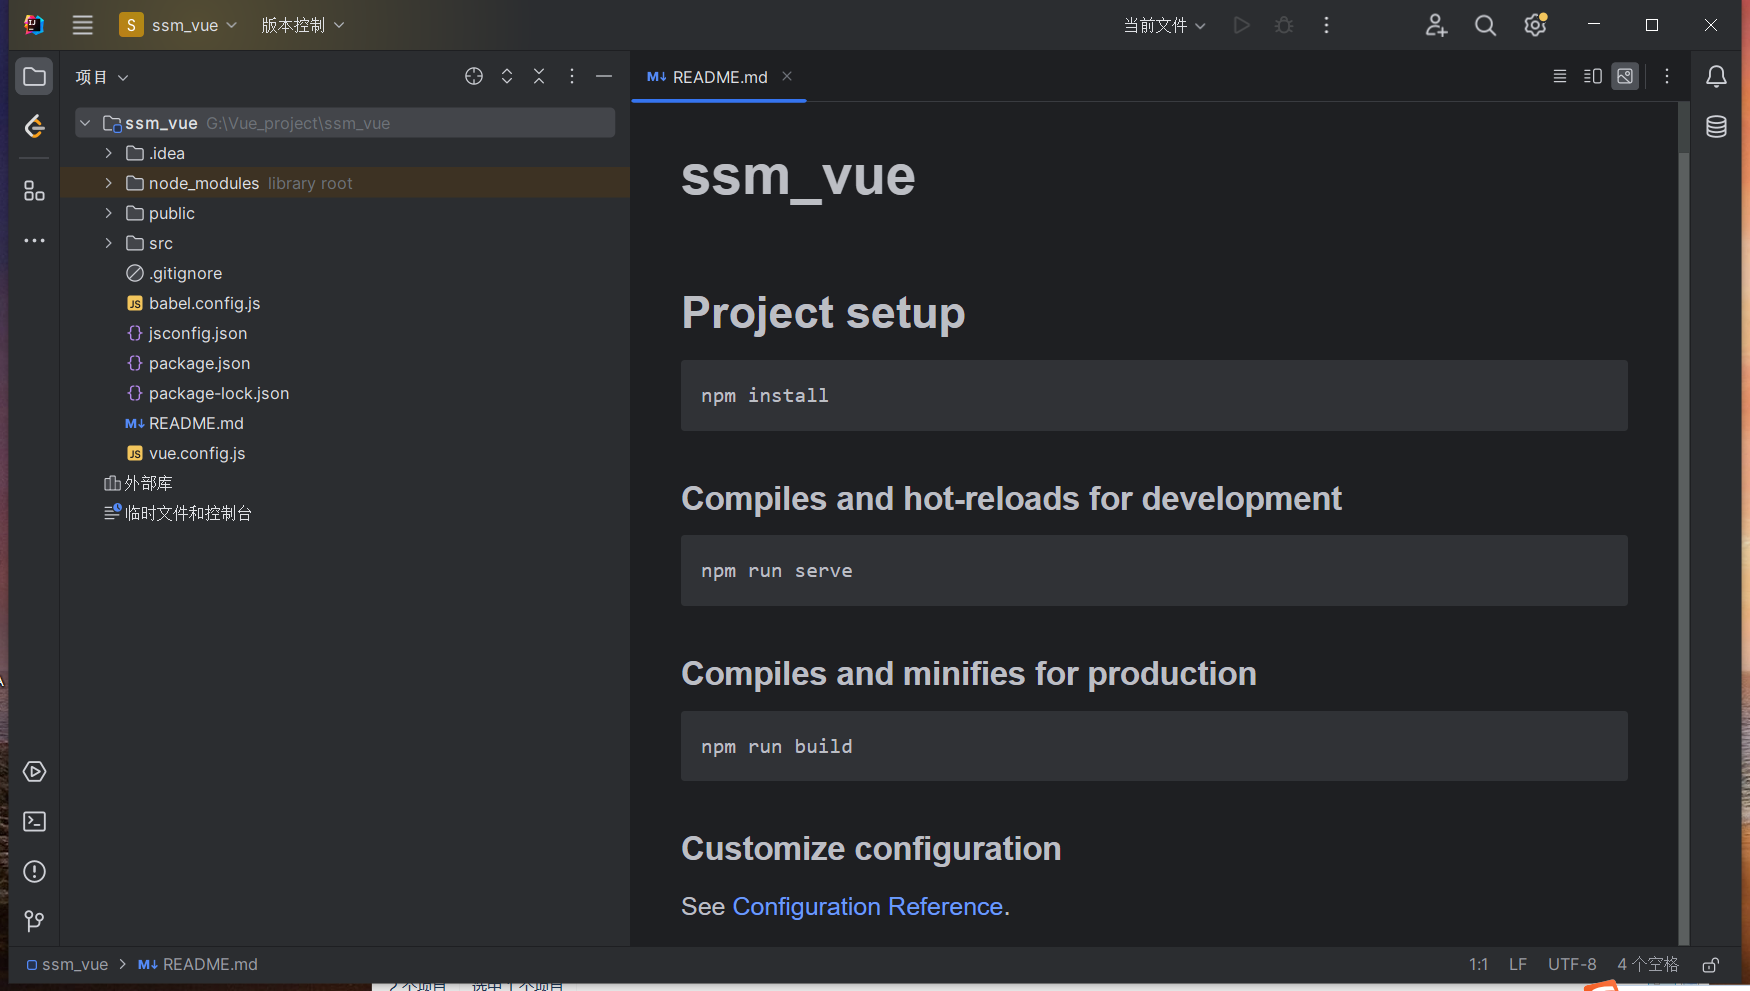Click the Search Everywhere magnifier icon
The width and height of the screenshot is (1750, 991).
(x=1485, y=26)
